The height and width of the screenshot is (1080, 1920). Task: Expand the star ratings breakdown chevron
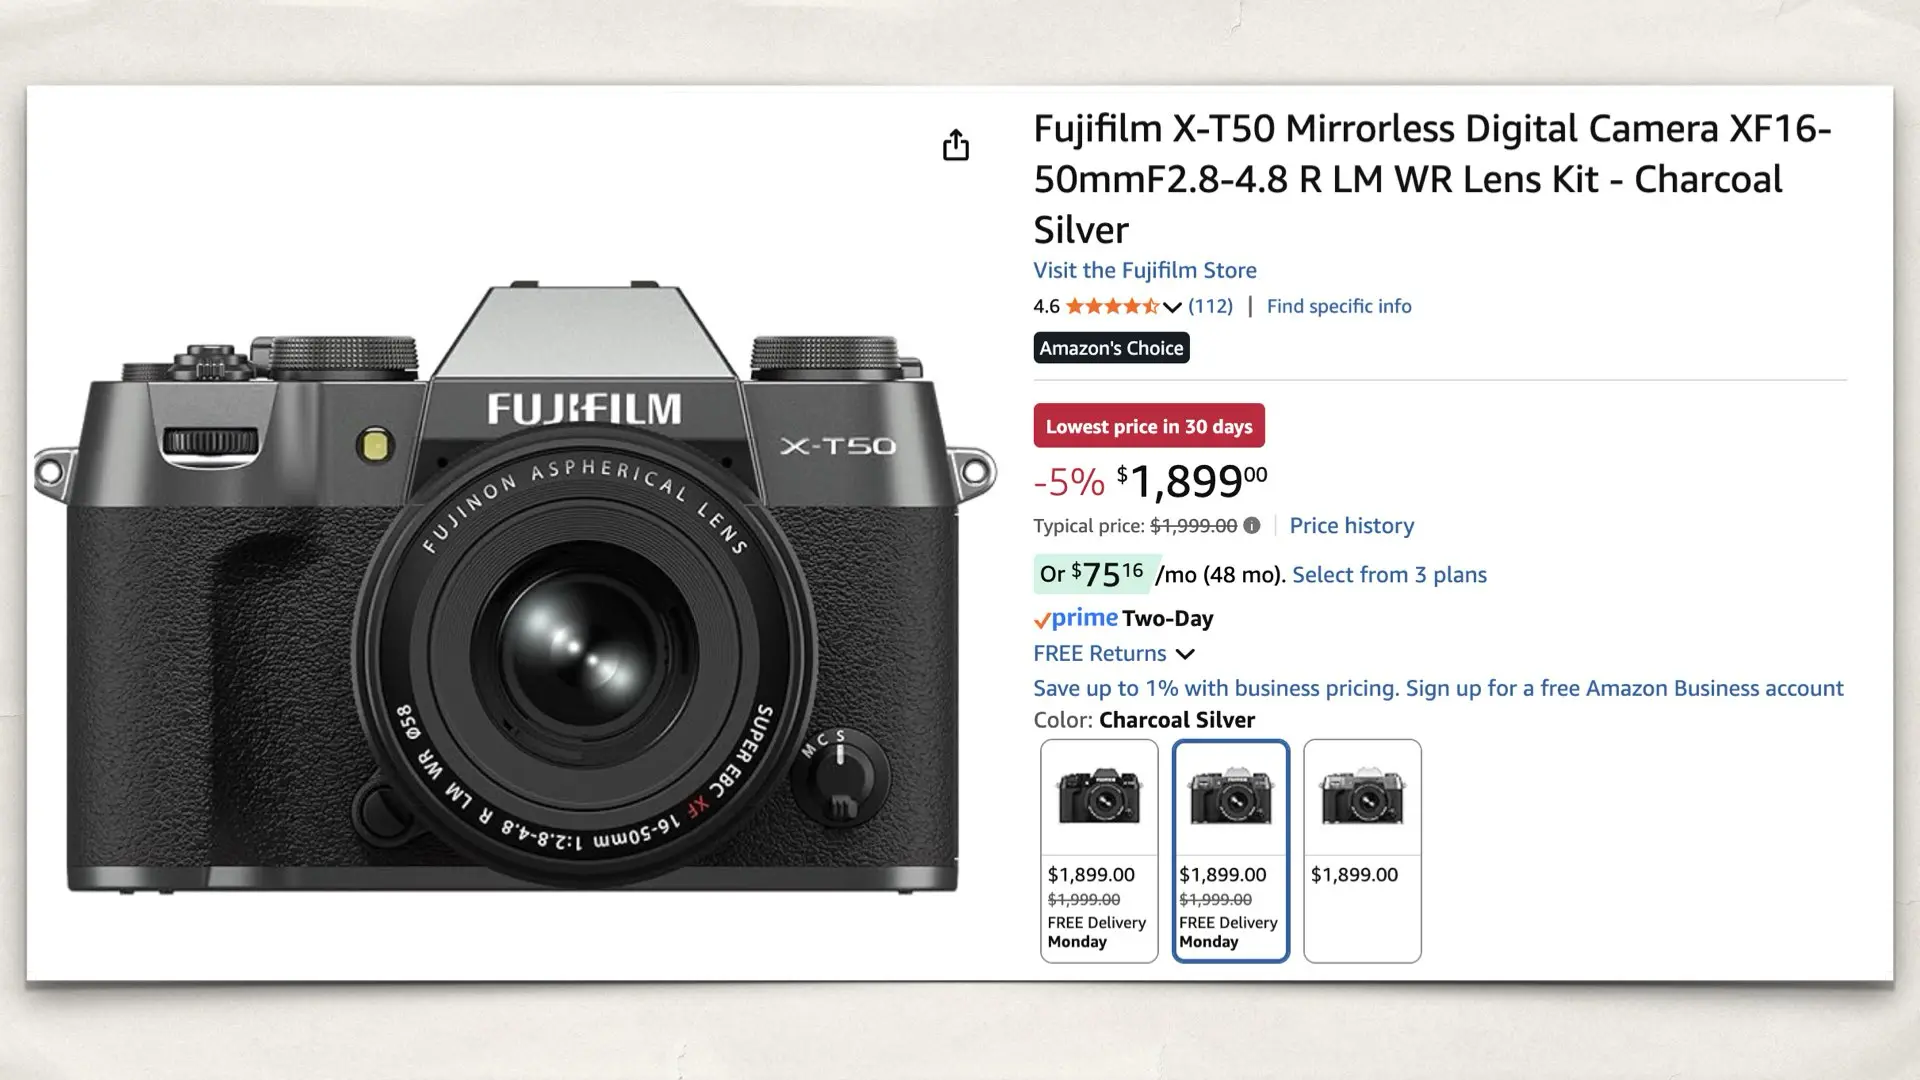pos(1170,308)
